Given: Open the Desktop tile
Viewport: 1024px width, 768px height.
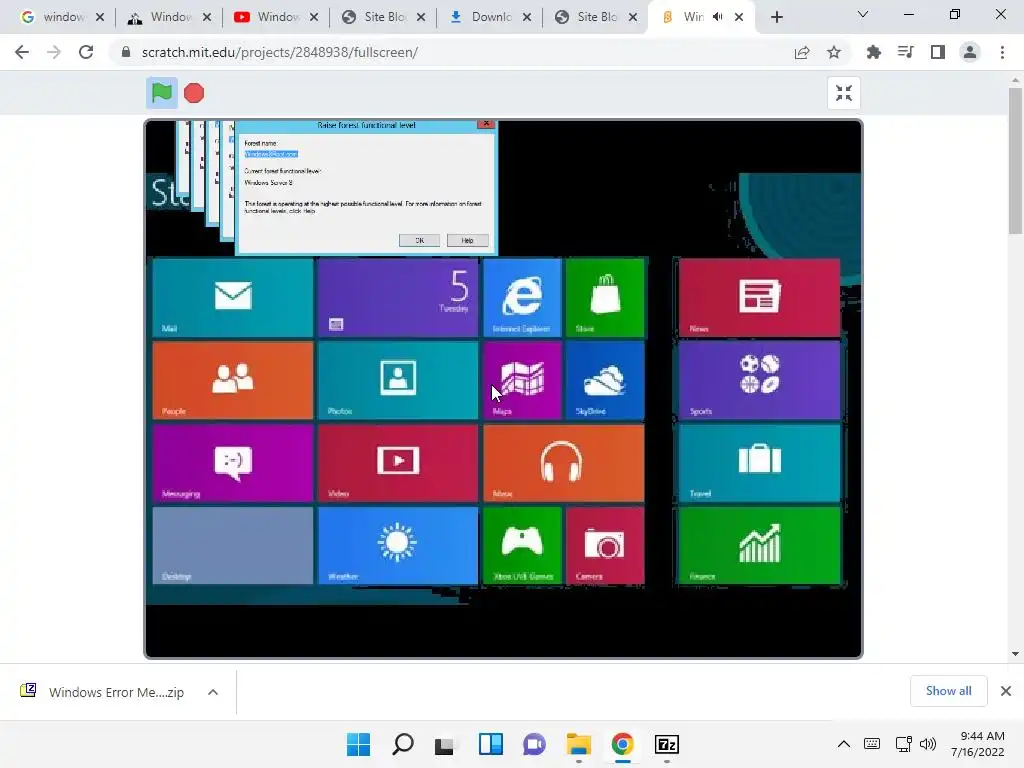Looking at the screenshot, I should coord(233,545).
